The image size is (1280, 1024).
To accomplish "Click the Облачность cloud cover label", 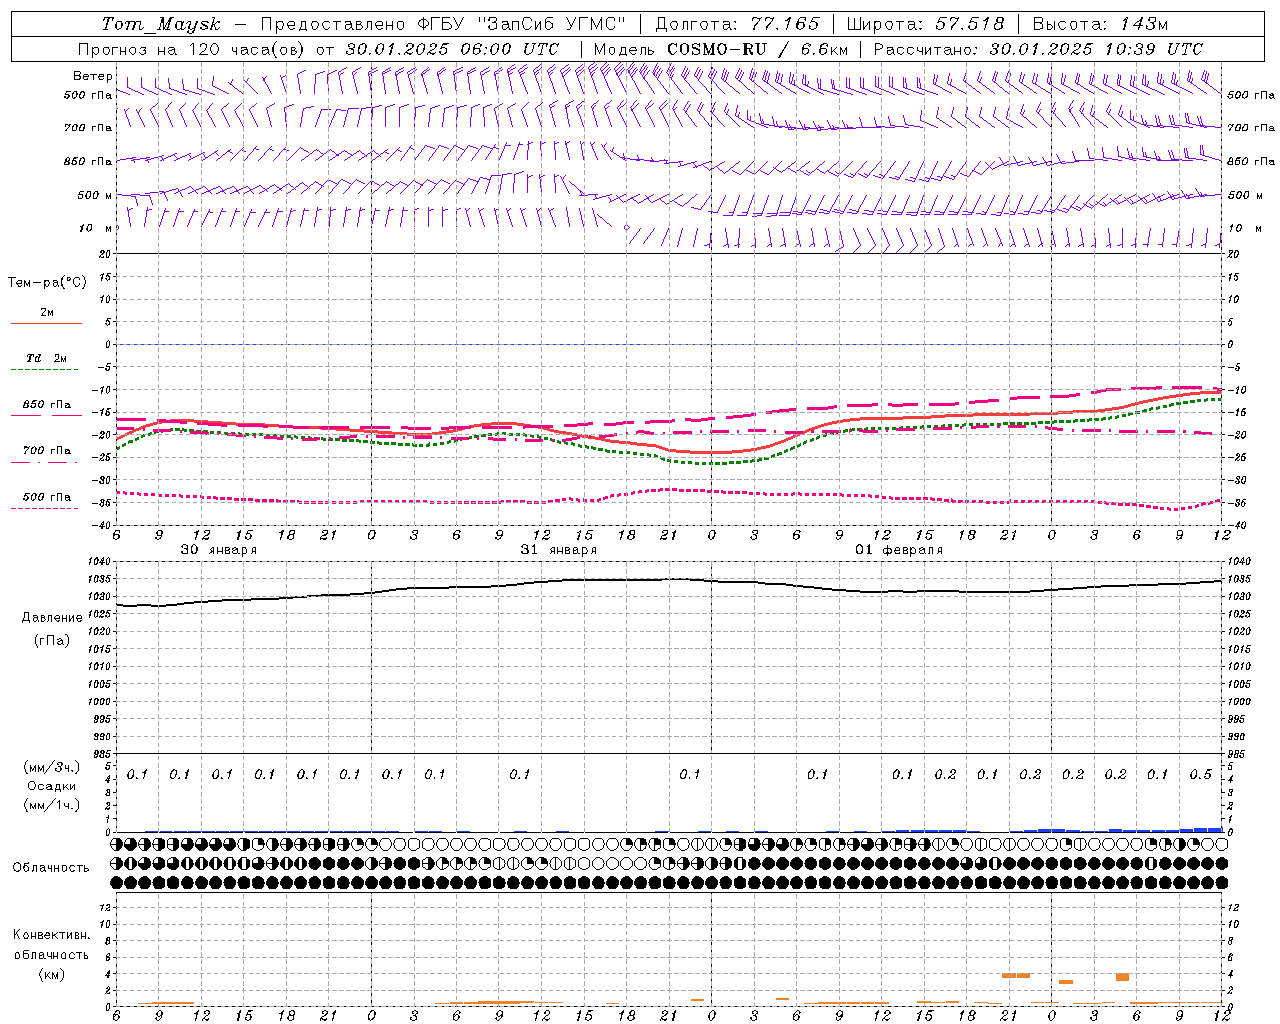I will coord(51,867).
